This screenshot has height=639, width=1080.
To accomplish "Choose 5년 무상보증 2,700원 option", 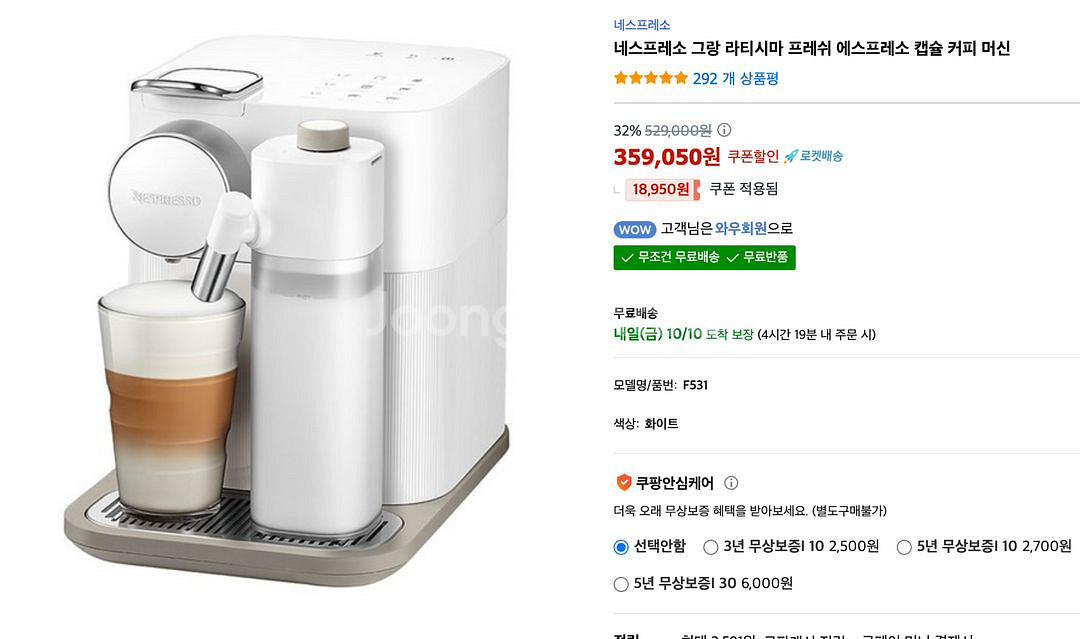I will pos(904,547).
